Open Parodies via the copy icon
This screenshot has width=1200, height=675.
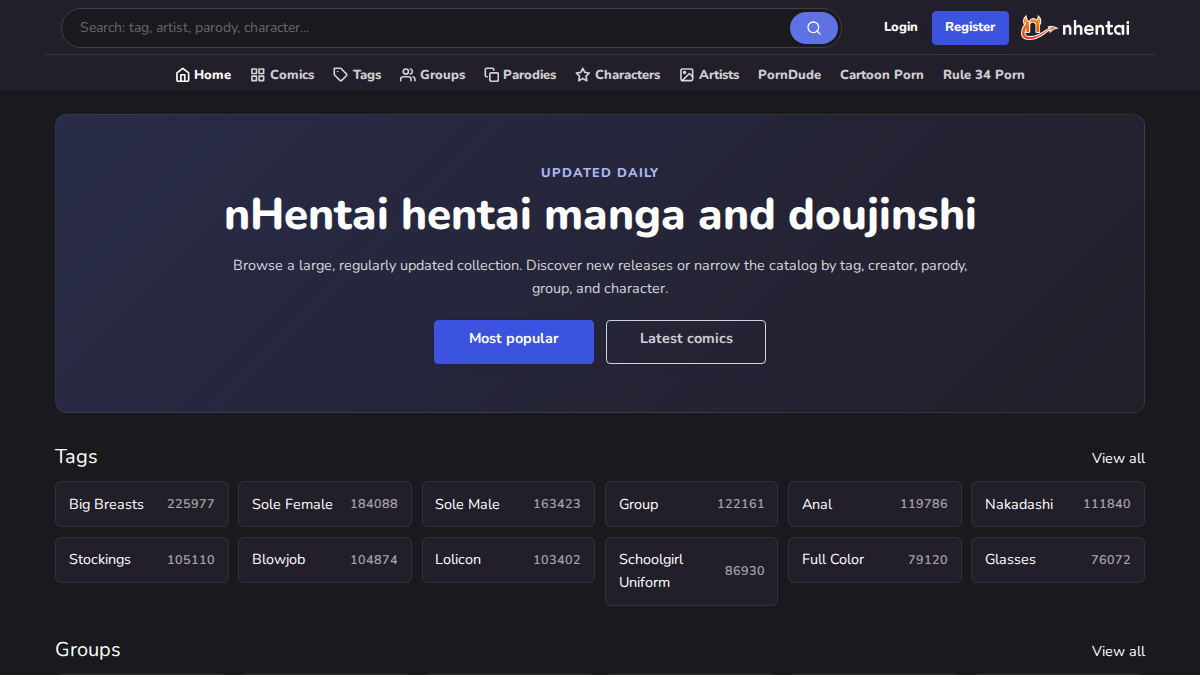tap(520, 75)
